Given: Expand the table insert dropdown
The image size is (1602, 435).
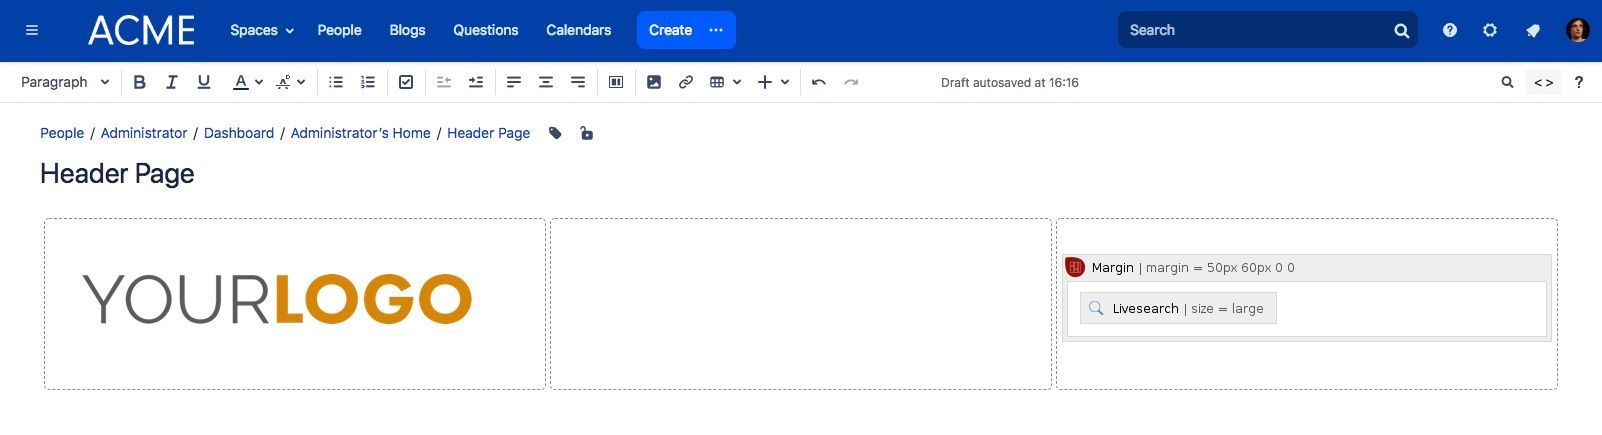Looking at the screenshot, I should (737, 82).
